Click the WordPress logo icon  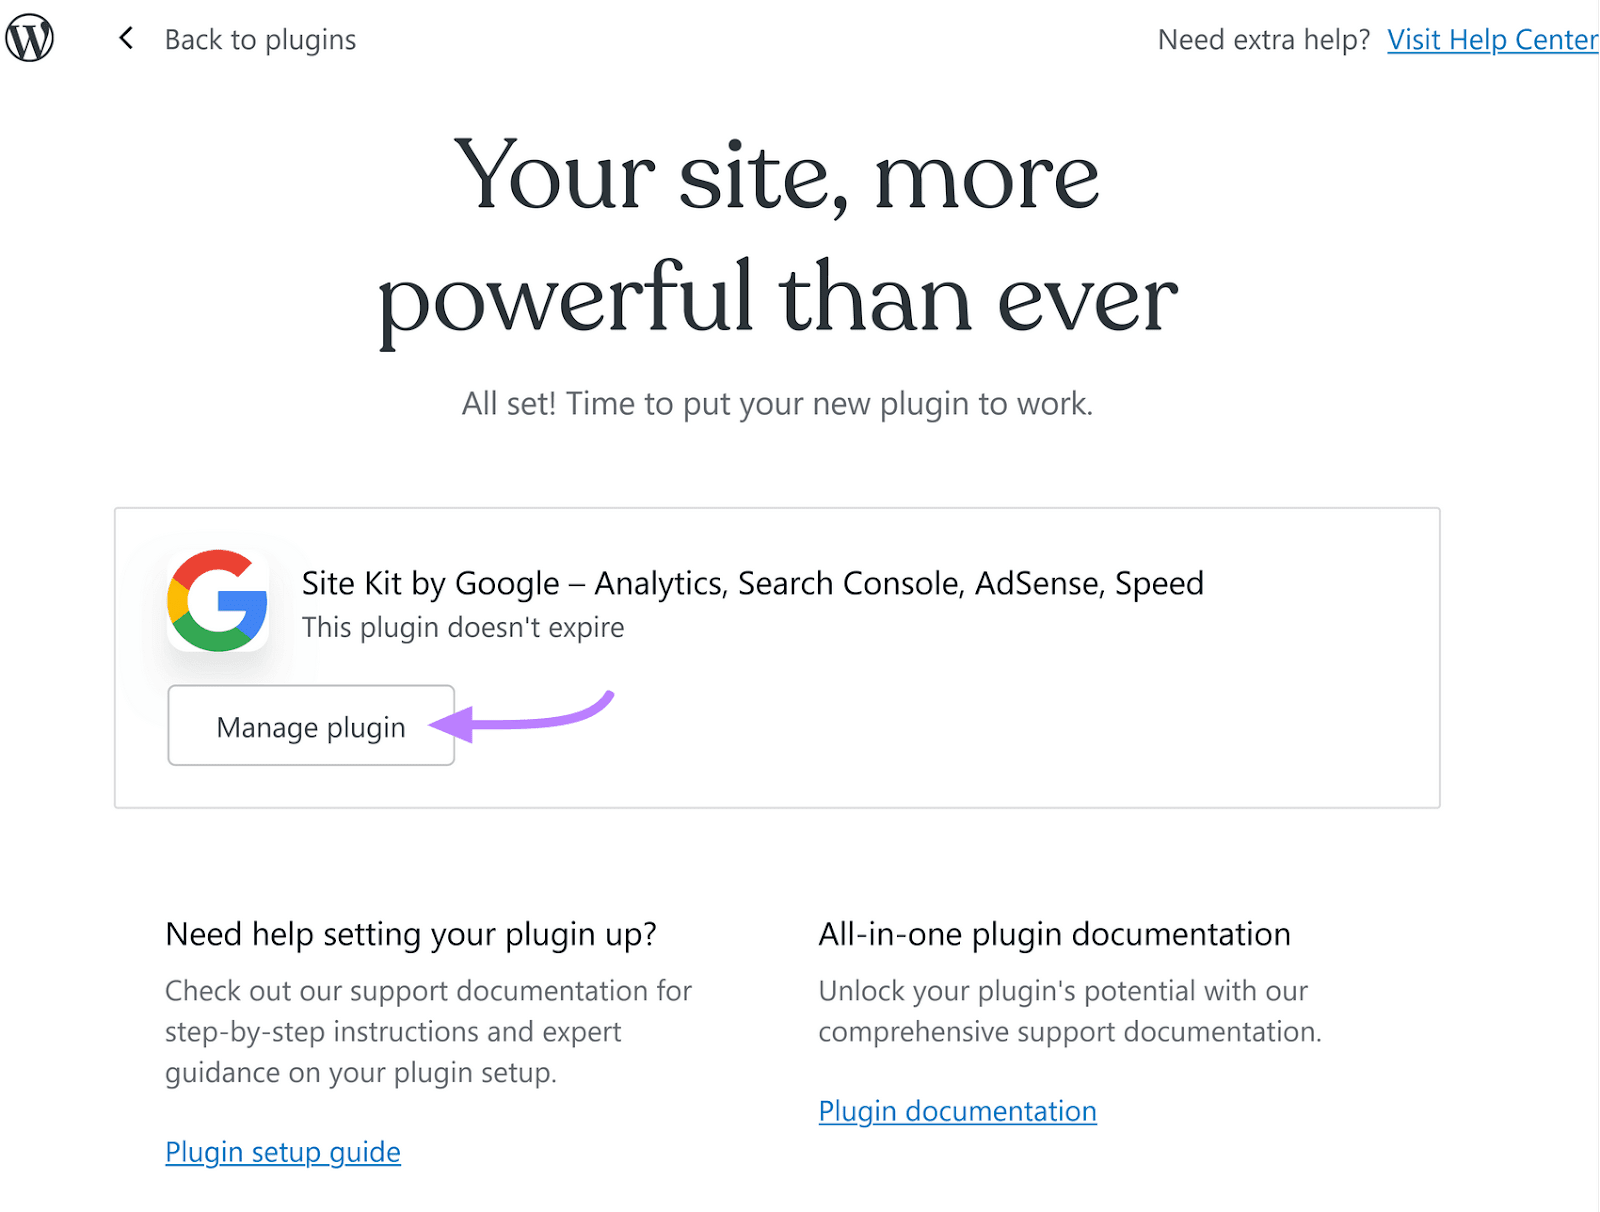[30, 39]
